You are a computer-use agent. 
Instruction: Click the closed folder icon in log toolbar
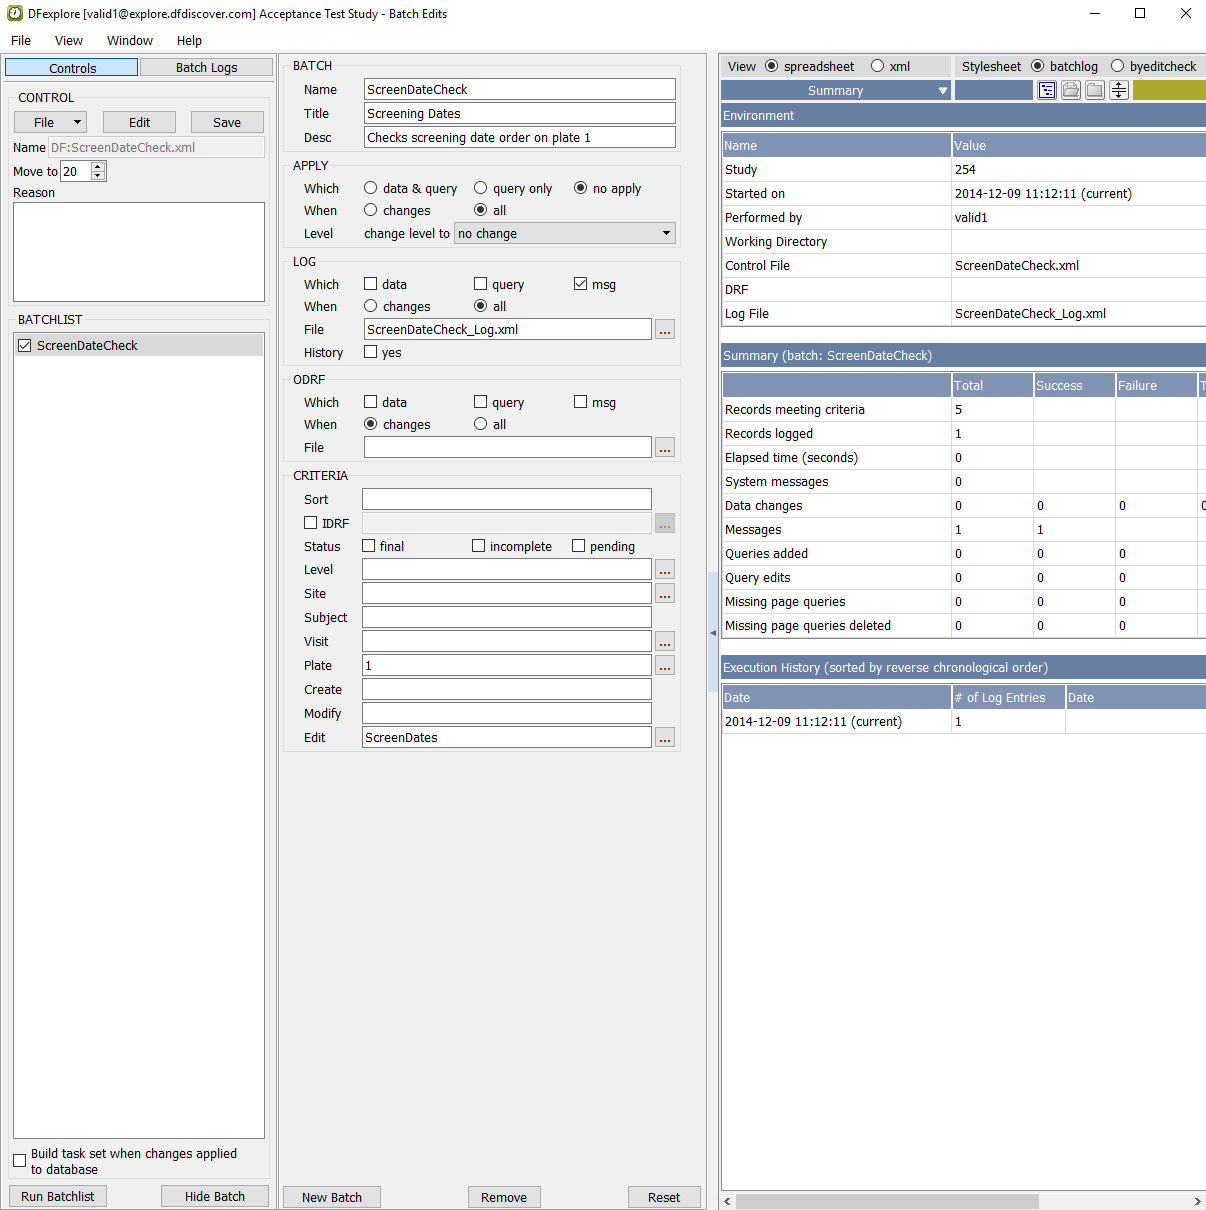1095,90
